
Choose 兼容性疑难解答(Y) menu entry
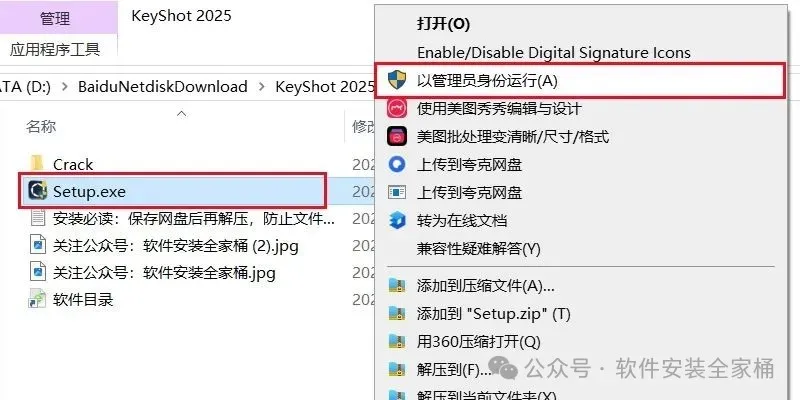(x=479, y=248)
